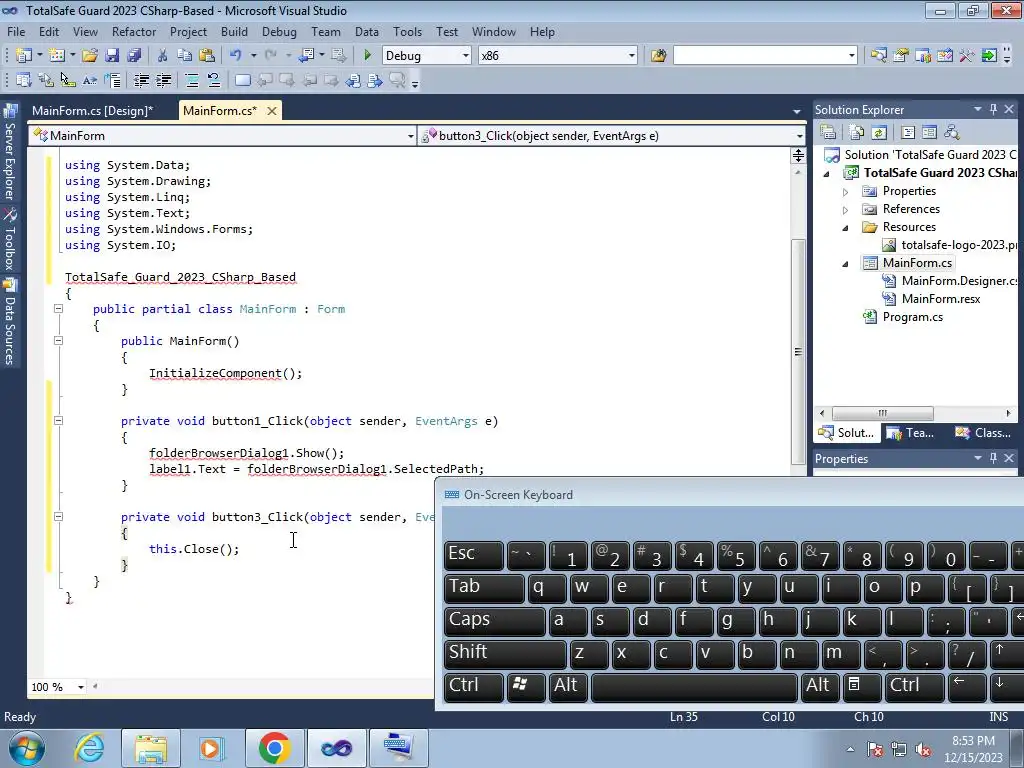This screenshot has height=768, width=1024.
Task: Click the Display Object Member List icon
Action: pos(24,80)
